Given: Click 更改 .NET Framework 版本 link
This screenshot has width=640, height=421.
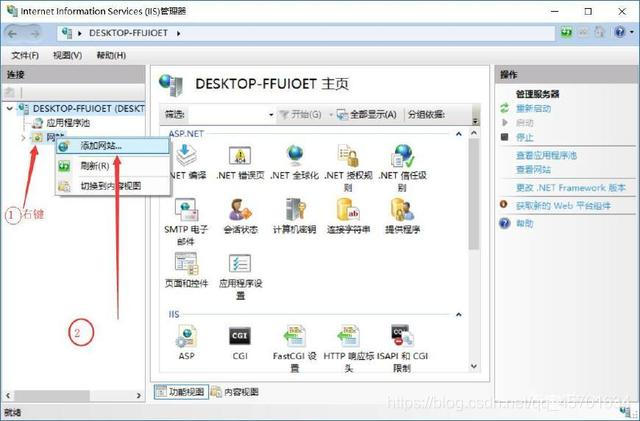Looking at the screenshot, I should pyautogui.click(x=571, y=188).
